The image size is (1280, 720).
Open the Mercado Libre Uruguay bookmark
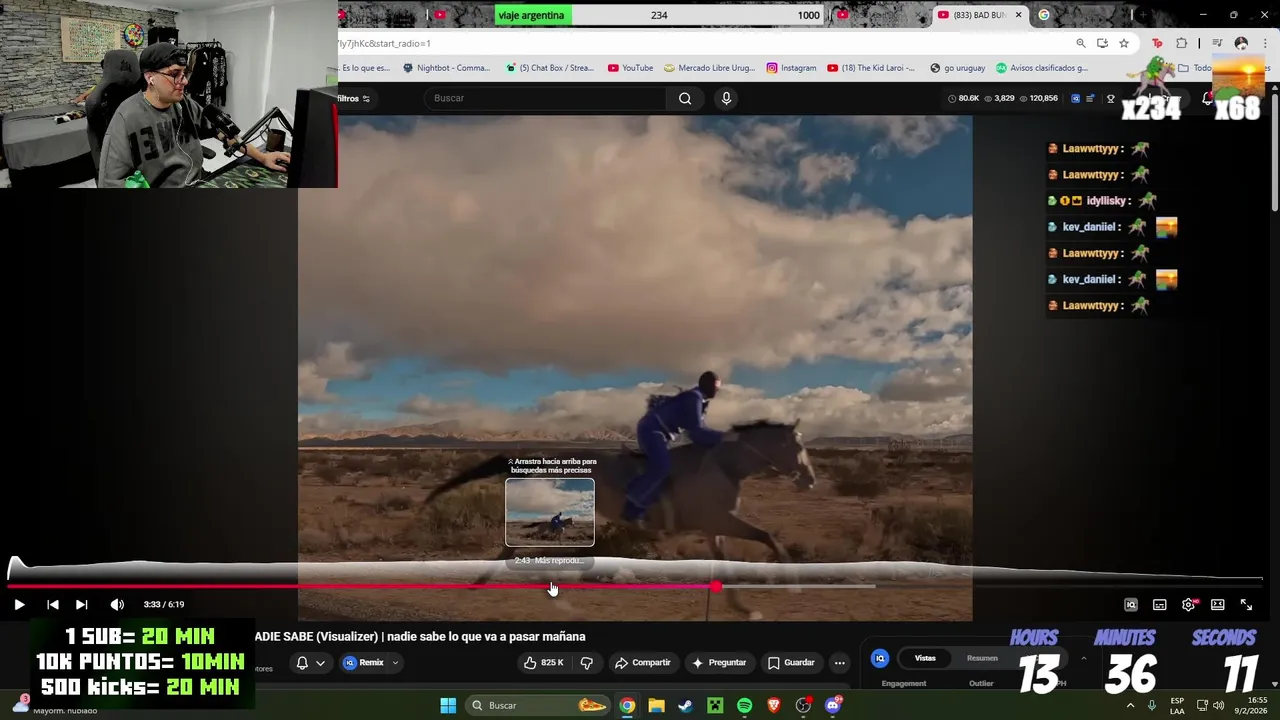pyautogui.click(x=709, y=68)
